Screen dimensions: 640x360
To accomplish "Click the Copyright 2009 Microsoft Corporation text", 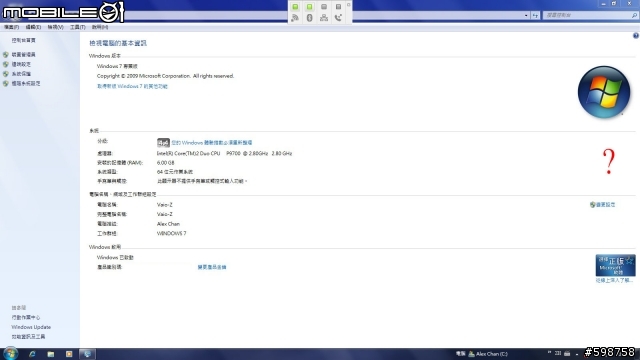I will point(165,76).
